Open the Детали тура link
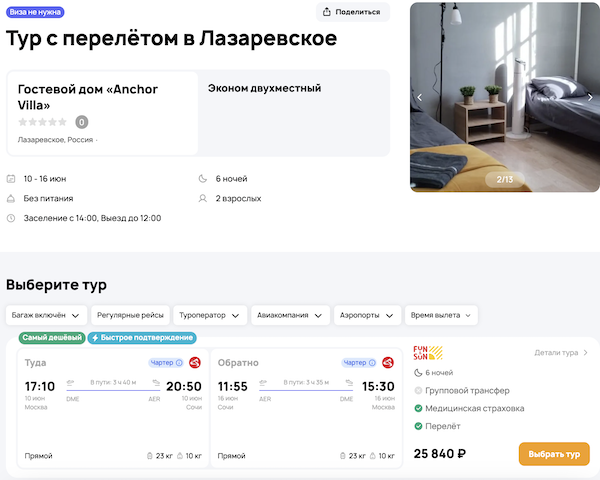Viewport: 600px width, 480px height. click(x=561, y=352)
